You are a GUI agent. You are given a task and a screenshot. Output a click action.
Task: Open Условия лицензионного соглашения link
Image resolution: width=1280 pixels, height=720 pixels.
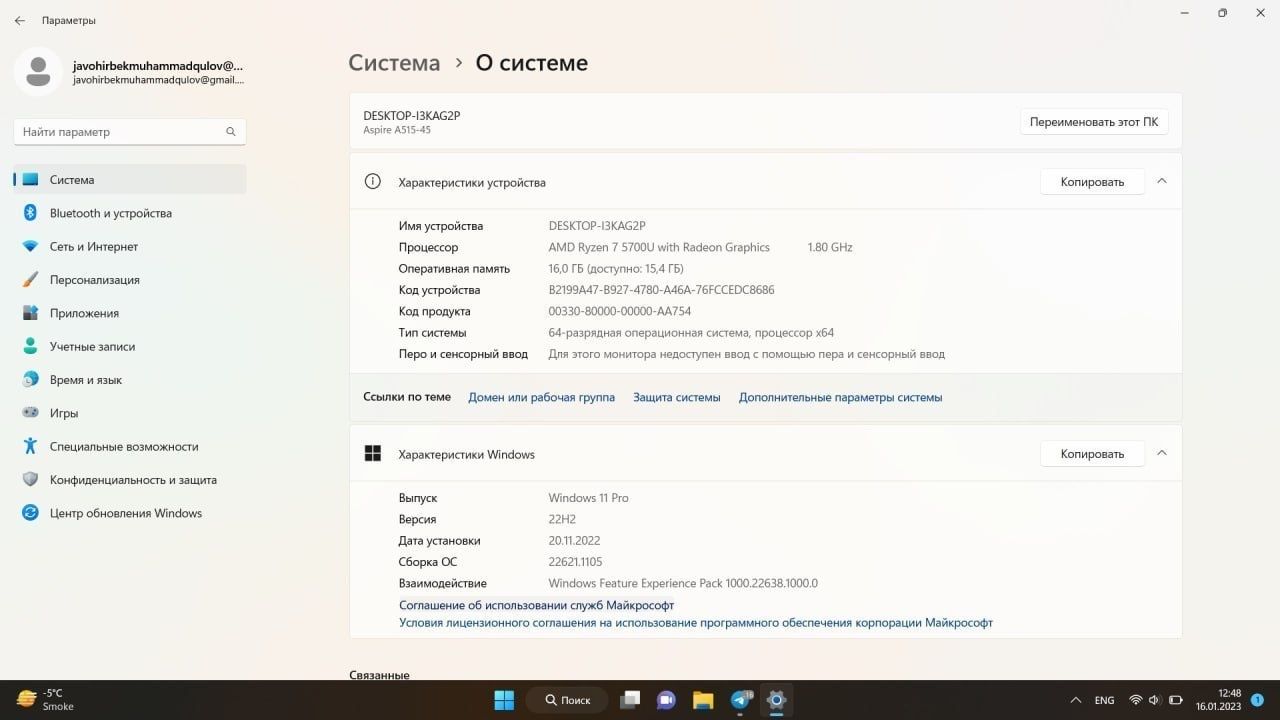click(x=696, y=622)
